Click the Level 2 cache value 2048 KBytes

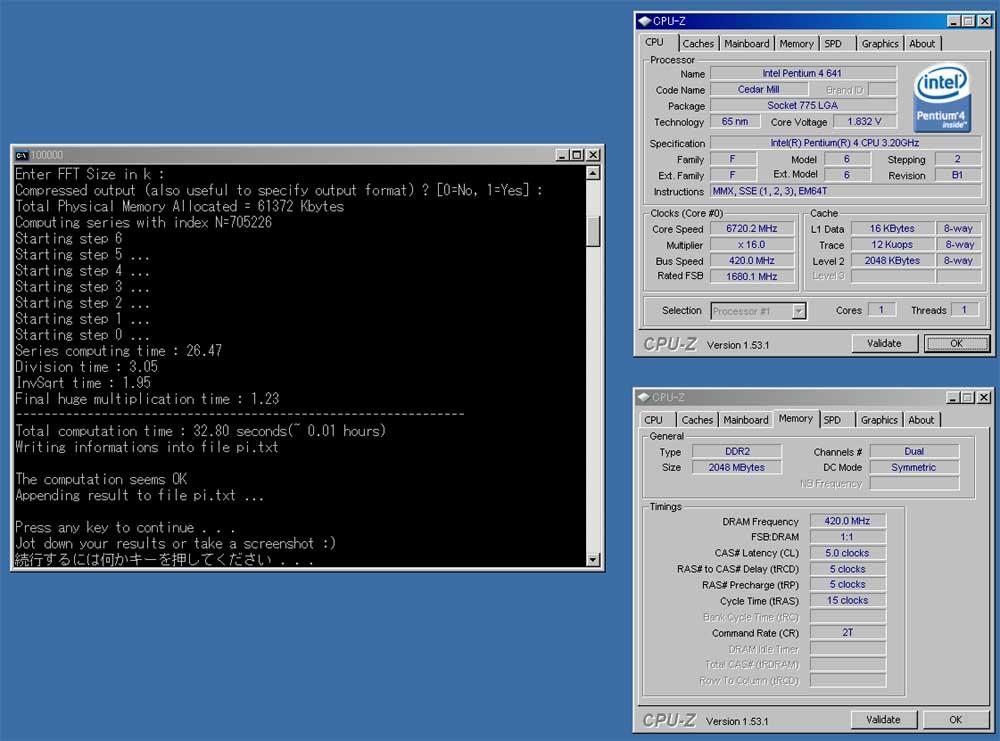point(892,260)
